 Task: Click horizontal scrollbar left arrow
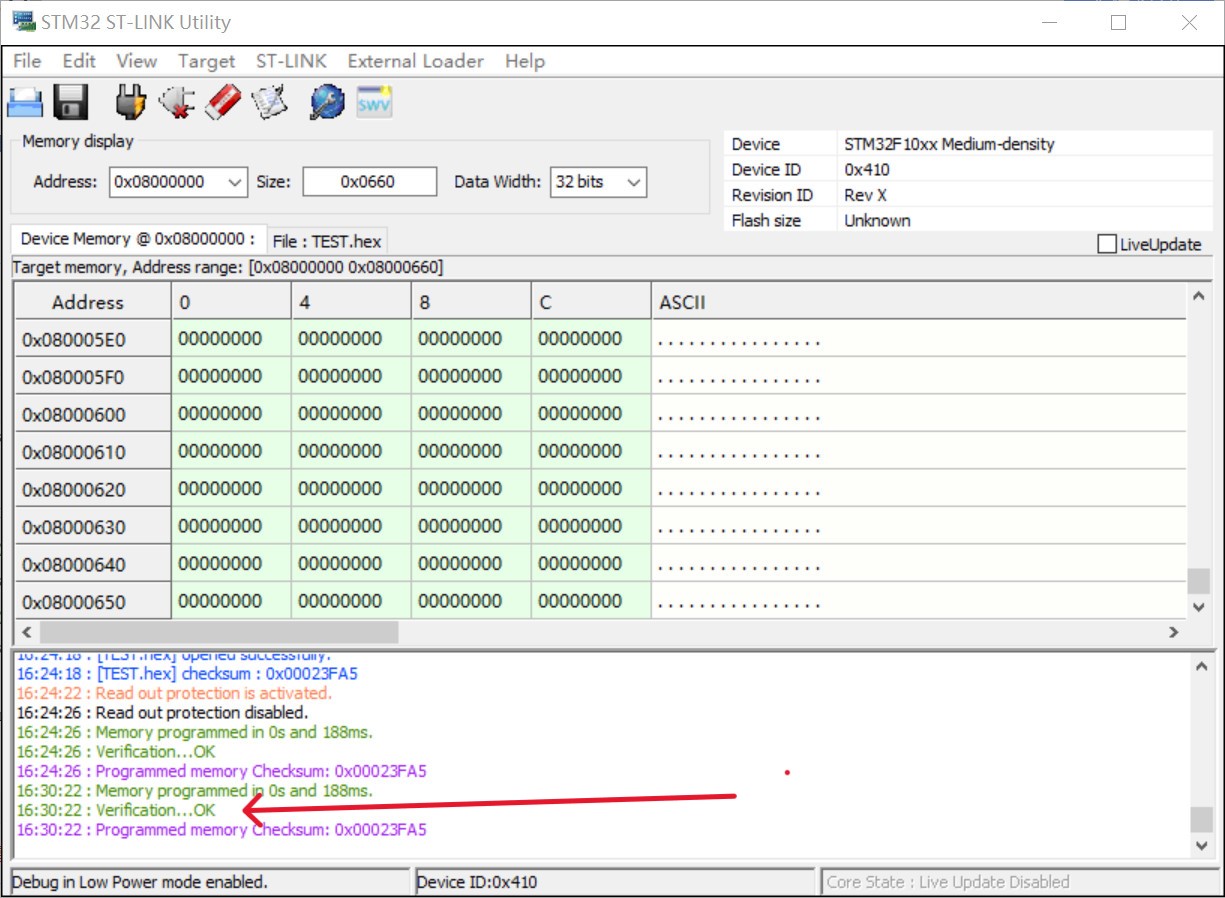(x=26, y=632)
